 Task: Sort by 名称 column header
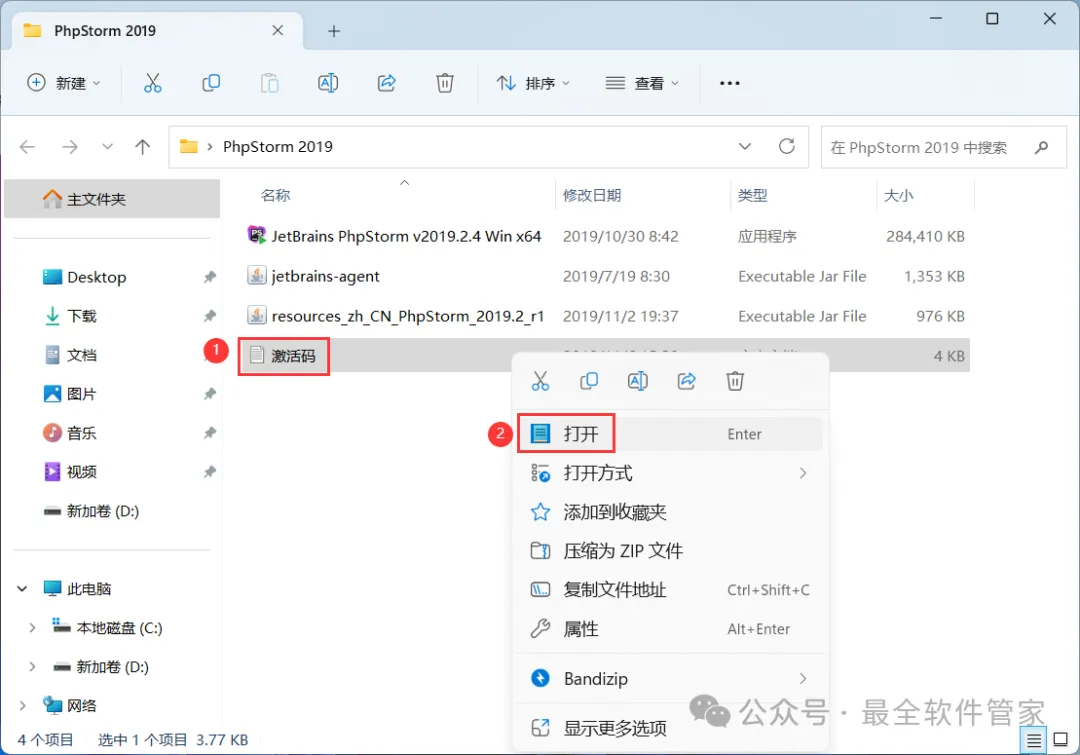pos(276,196)
